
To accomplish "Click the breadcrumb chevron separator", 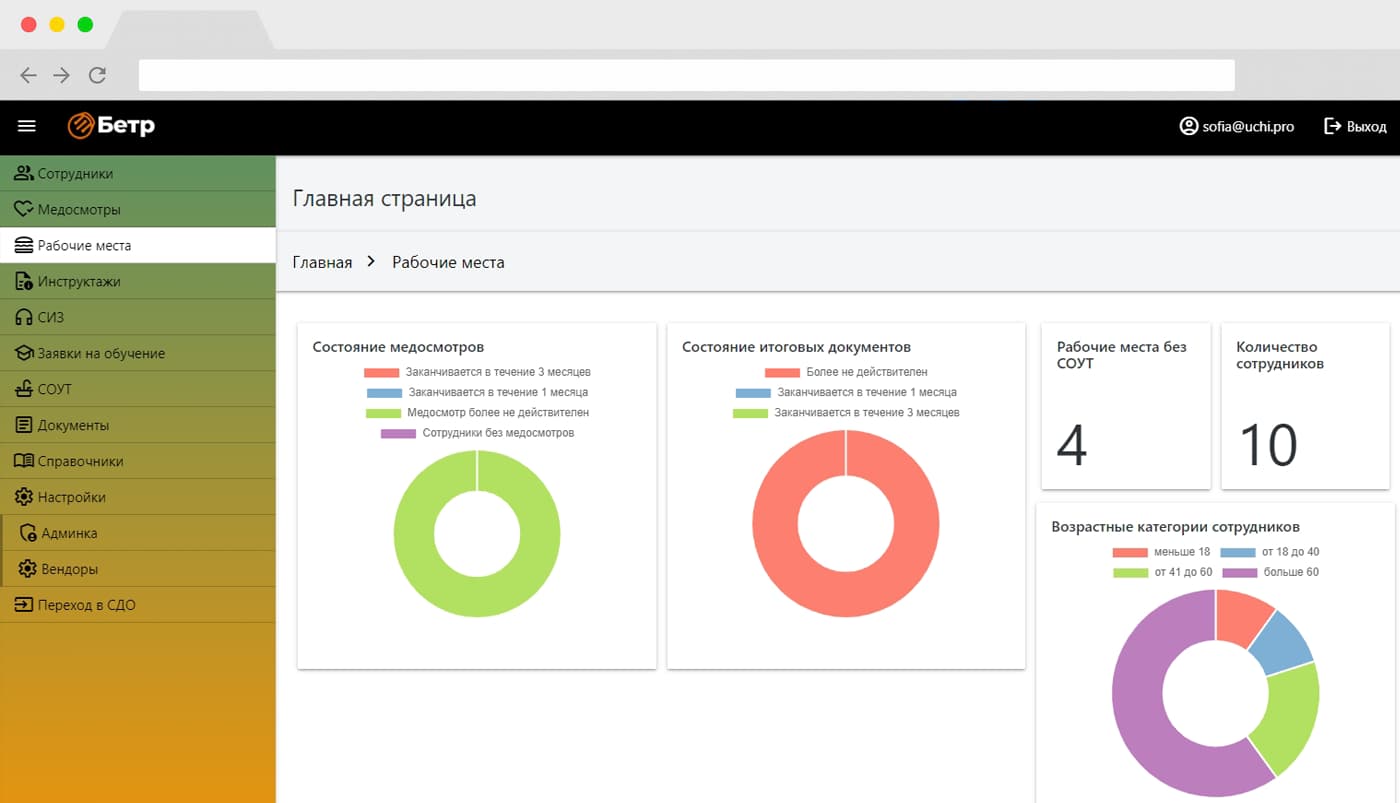I will 371,261.
